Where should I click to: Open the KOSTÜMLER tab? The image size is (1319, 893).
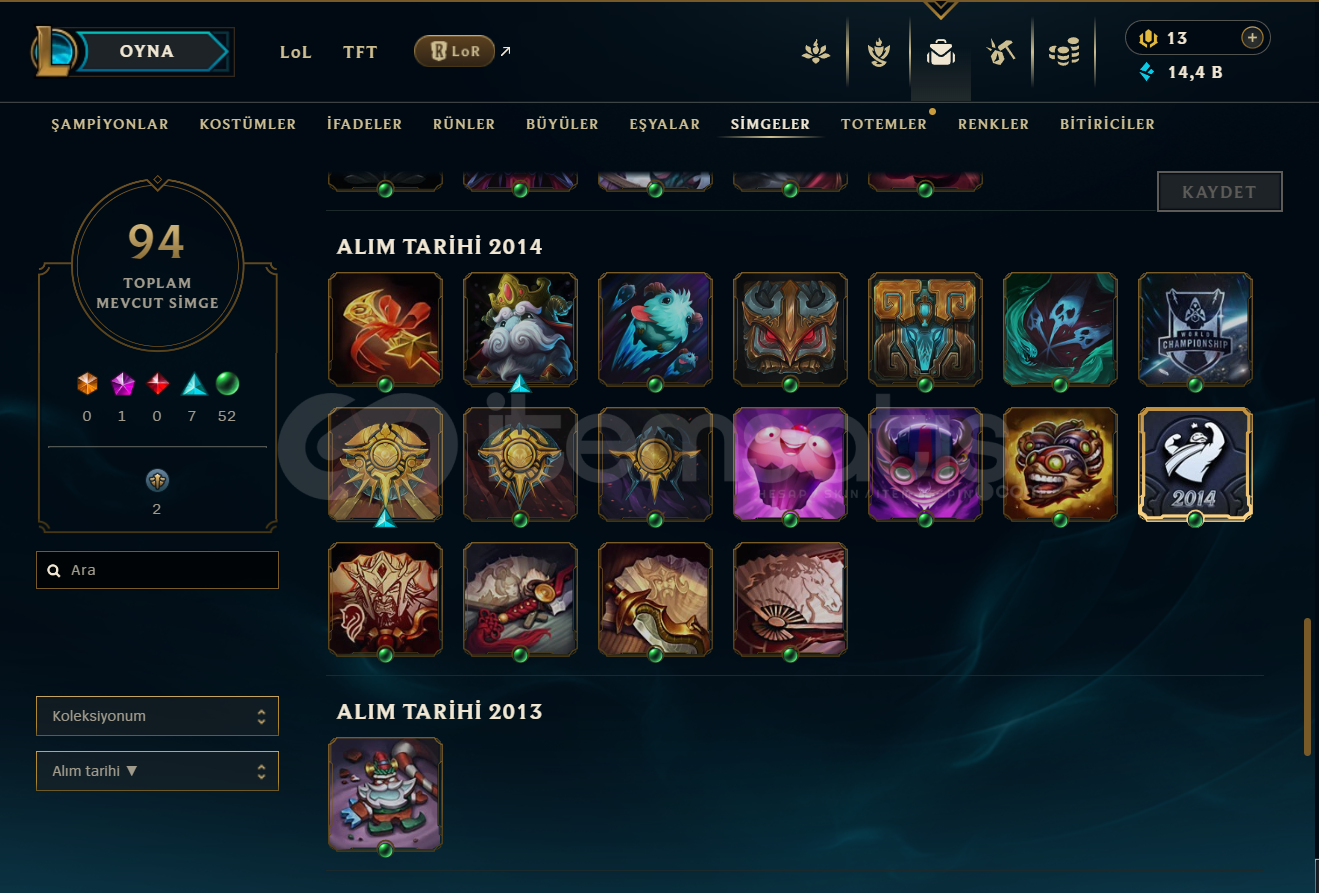(248, 124)
